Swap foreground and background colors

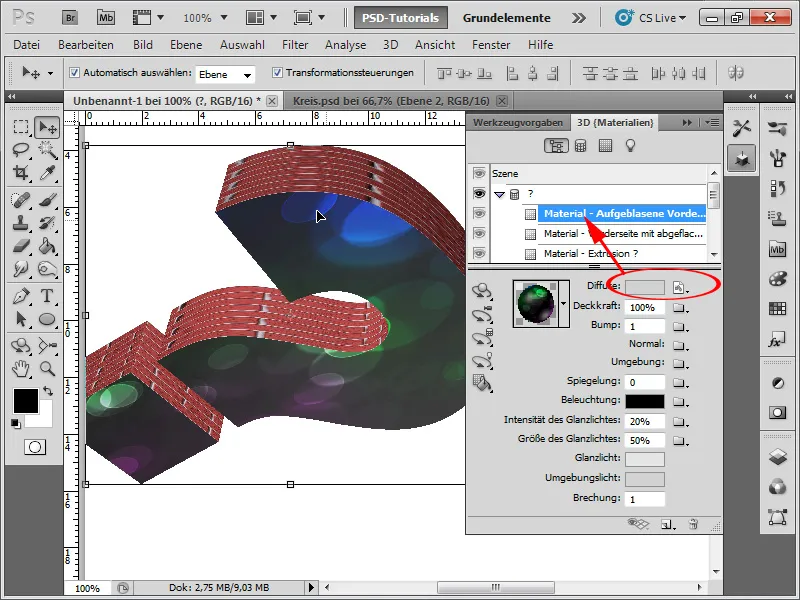tap(48, 391)
